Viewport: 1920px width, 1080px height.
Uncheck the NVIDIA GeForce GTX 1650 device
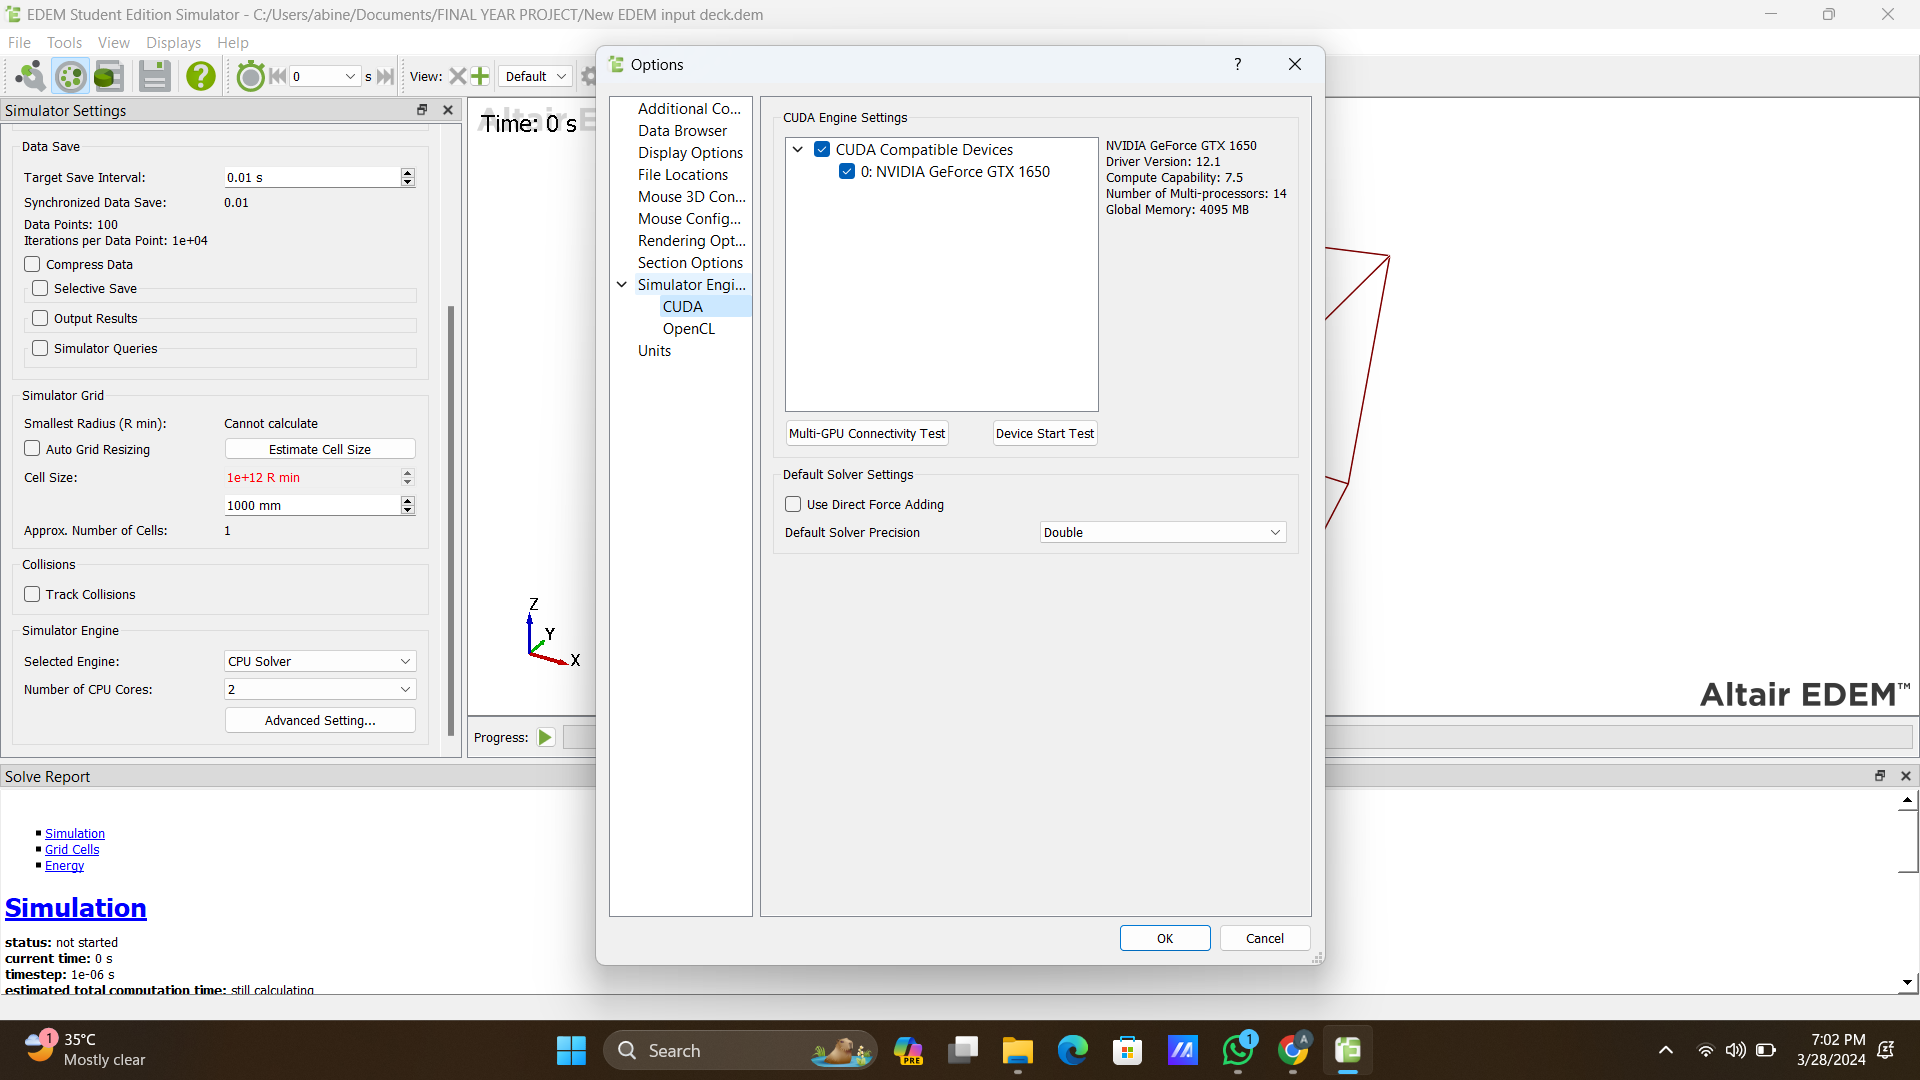(x=847, y=172)
